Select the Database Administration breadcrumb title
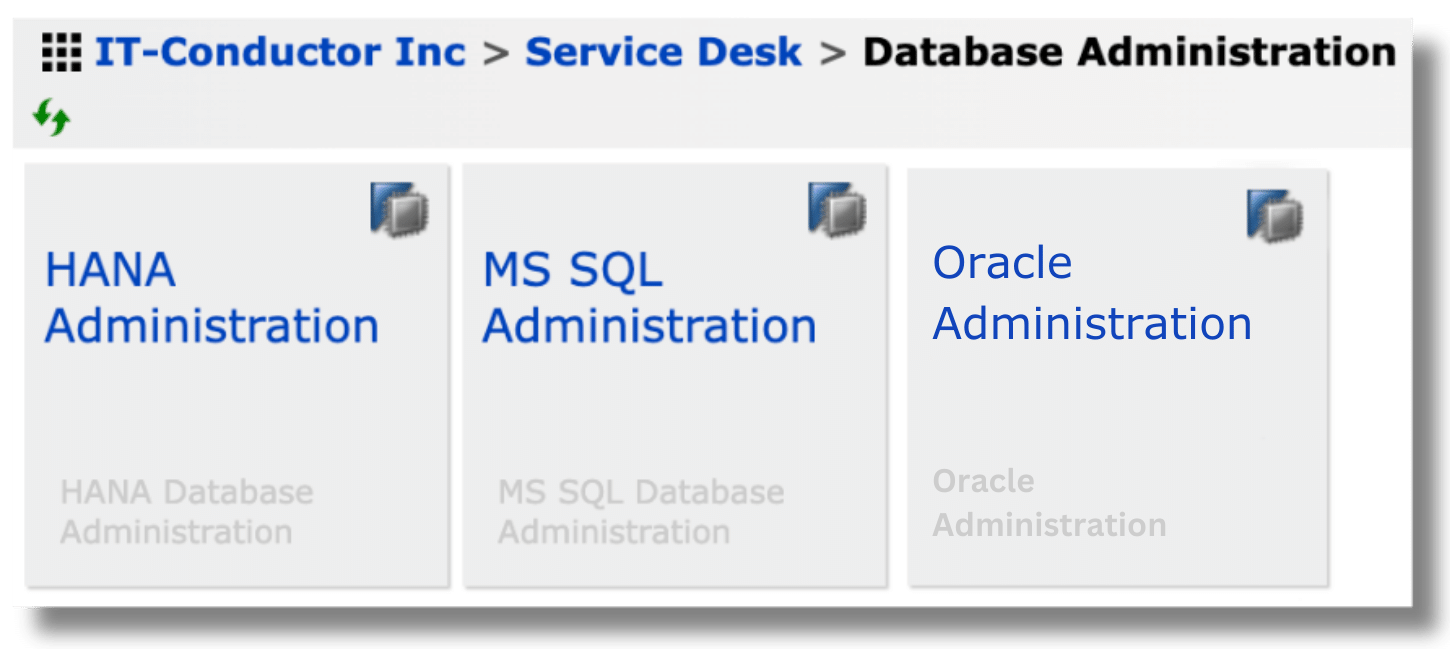The height and width of the screenshot is (649, 1450). (1129, 52)
